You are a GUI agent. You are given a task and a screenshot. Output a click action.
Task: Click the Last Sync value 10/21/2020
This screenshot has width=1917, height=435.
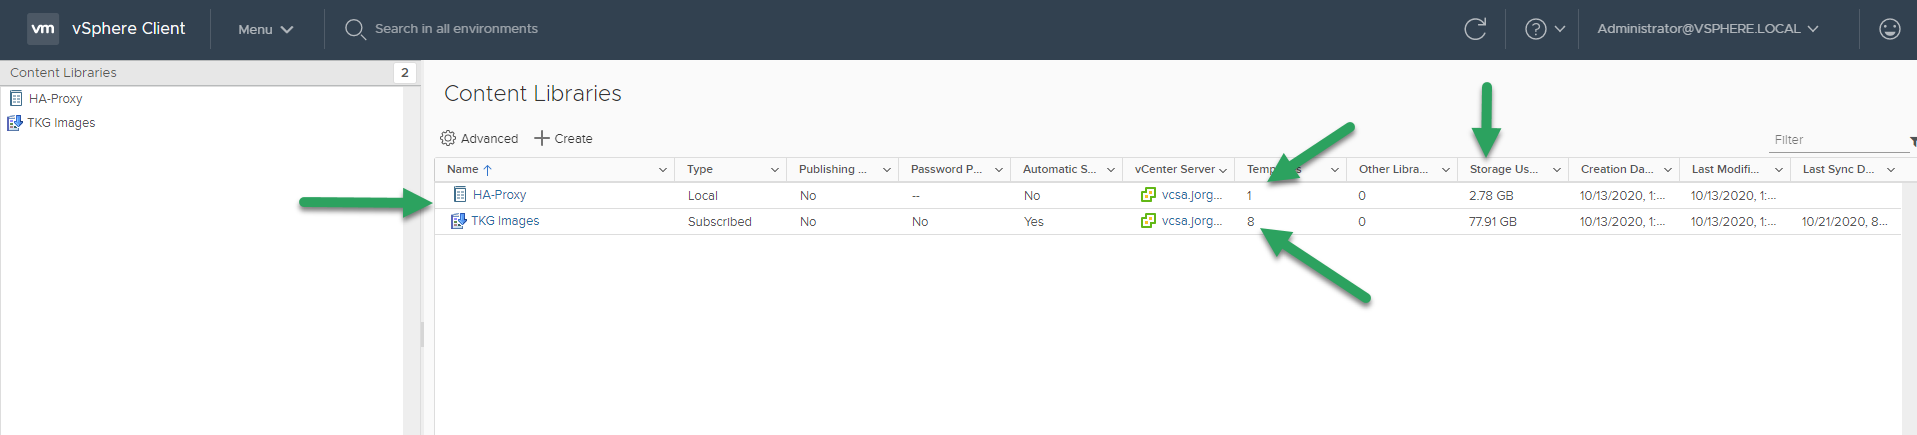1845,222
